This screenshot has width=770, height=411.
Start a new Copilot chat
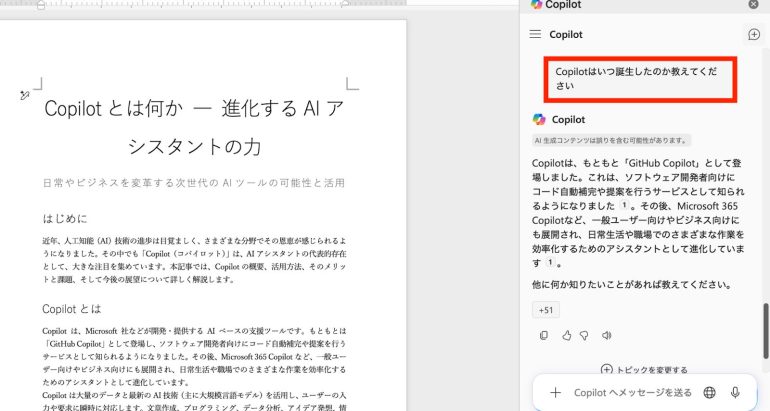click(753, 34)
